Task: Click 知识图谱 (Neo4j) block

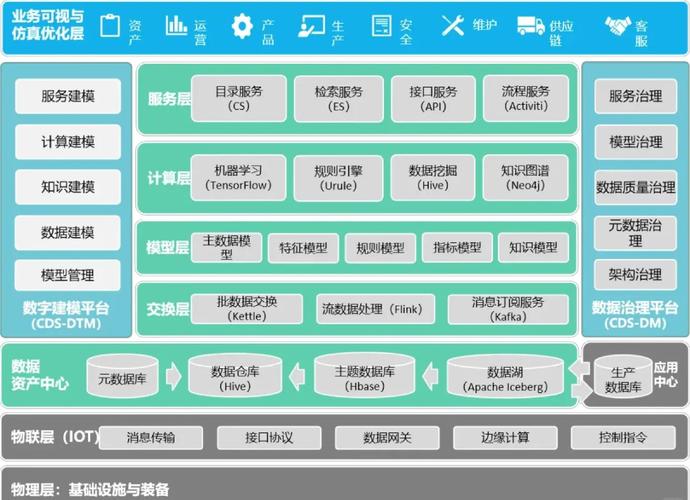Action: point(525,178)
